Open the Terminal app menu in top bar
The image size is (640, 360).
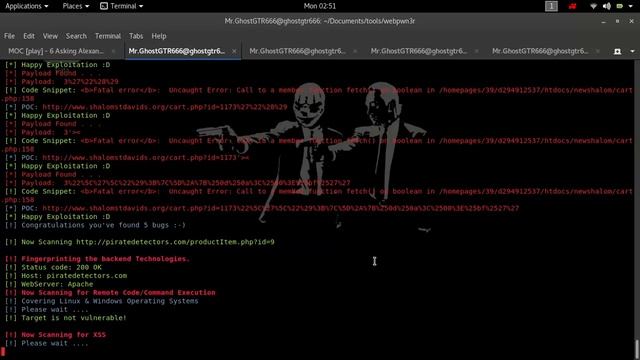[x=122, y=6]
